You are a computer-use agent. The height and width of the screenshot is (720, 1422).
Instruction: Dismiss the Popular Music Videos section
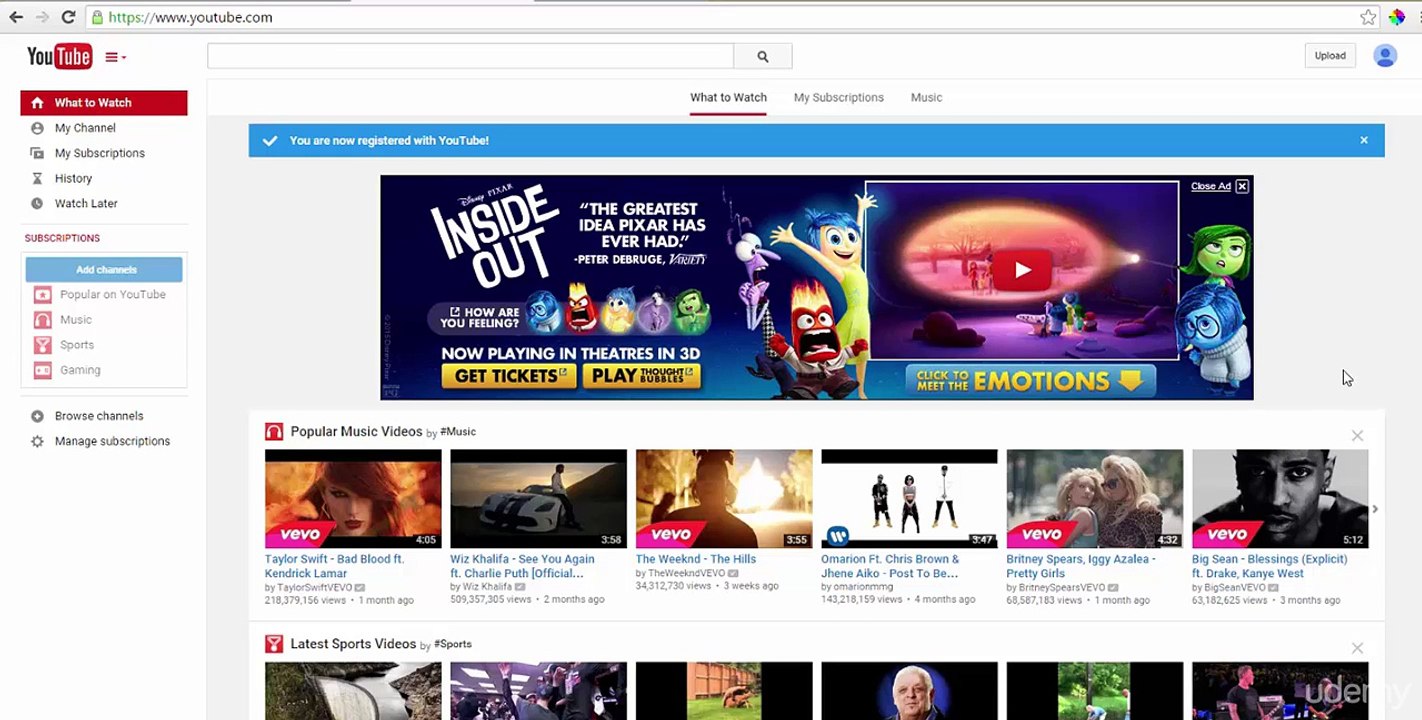1357,436
